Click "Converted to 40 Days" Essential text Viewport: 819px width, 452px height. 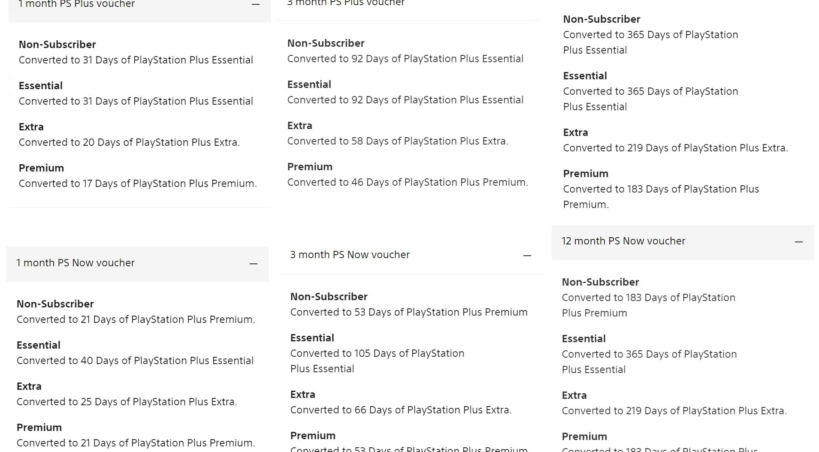click(135, 360)
